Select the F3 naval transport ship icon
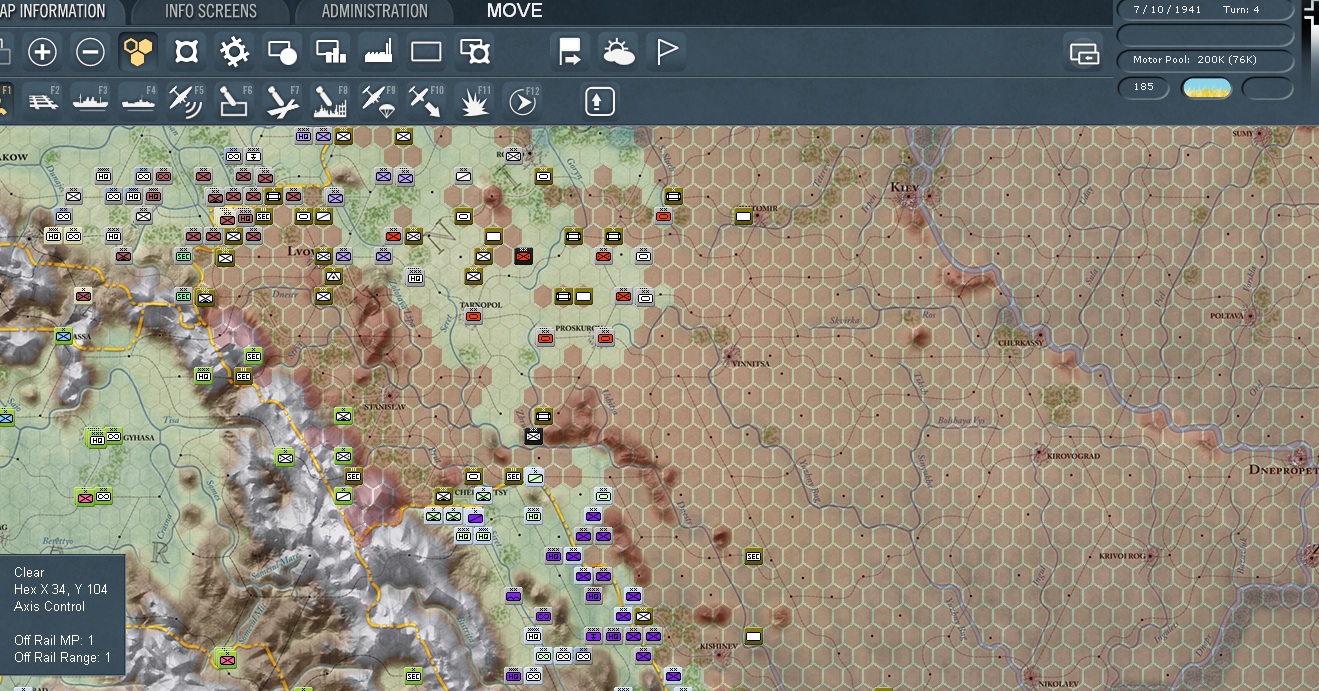 pyautogui.click(x=90, y=101)
